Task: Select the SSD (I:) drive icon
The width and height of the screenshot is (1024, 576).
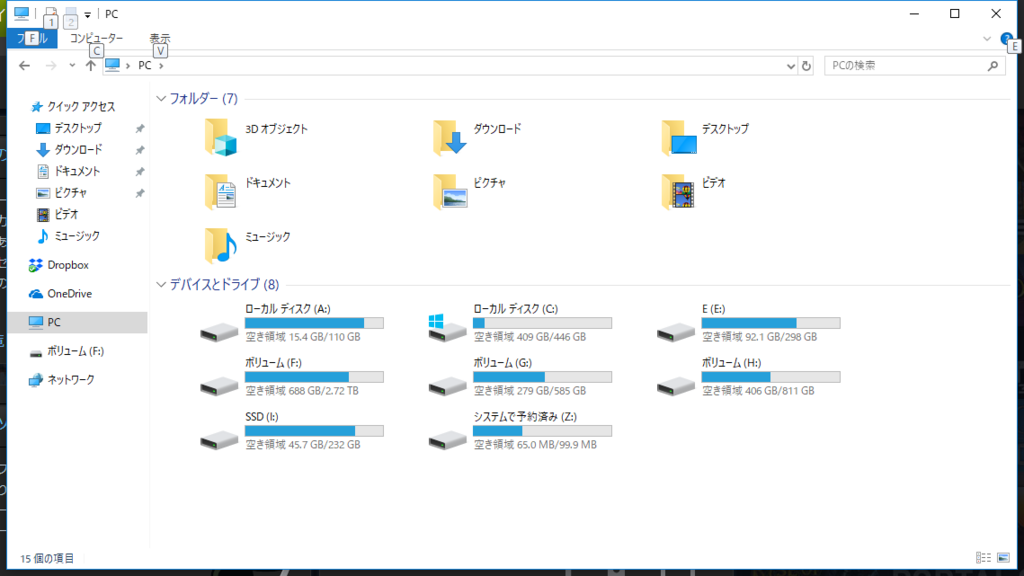Action: (219, 440)
